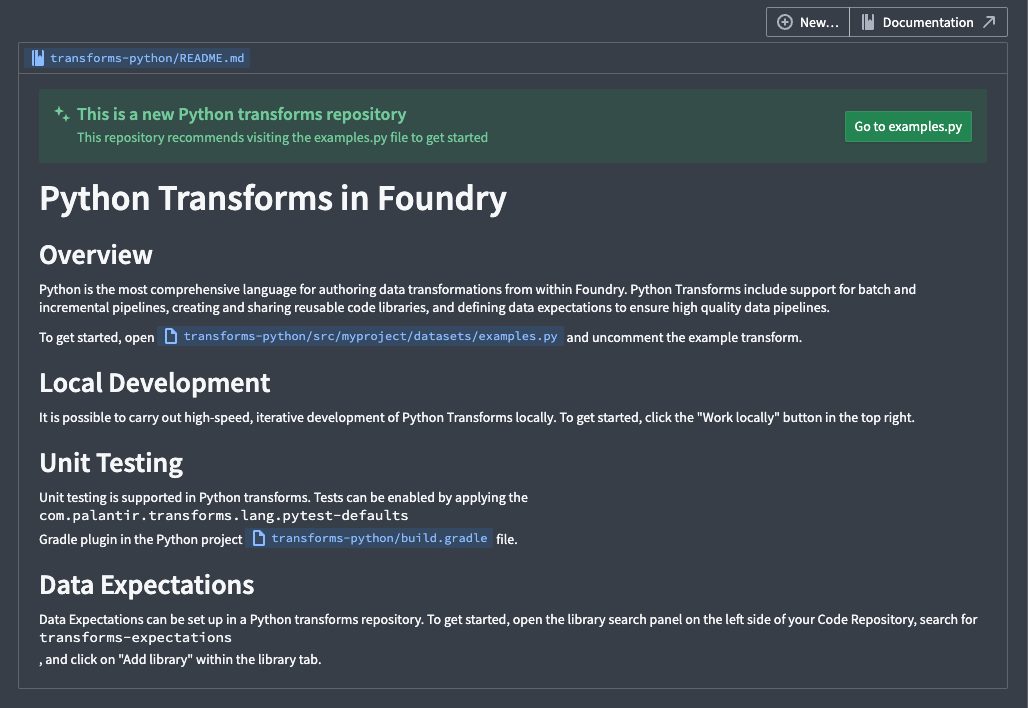Click the Overview heading
Screen dimensions: 1028x708
pyautogui.click(x=96, y=255)
